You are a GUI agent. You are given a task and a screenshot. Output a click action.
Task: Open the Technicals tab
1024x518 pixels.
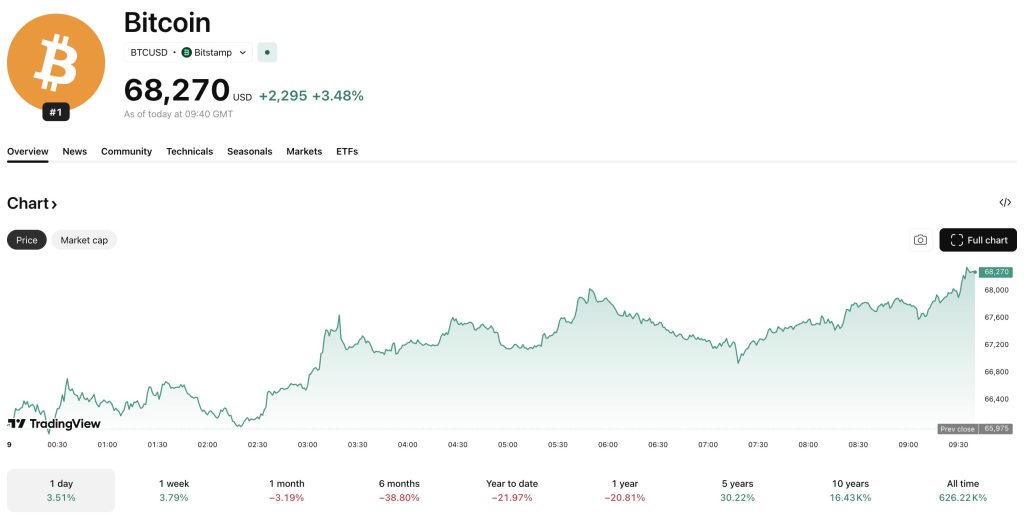click(x=189, y=151)
